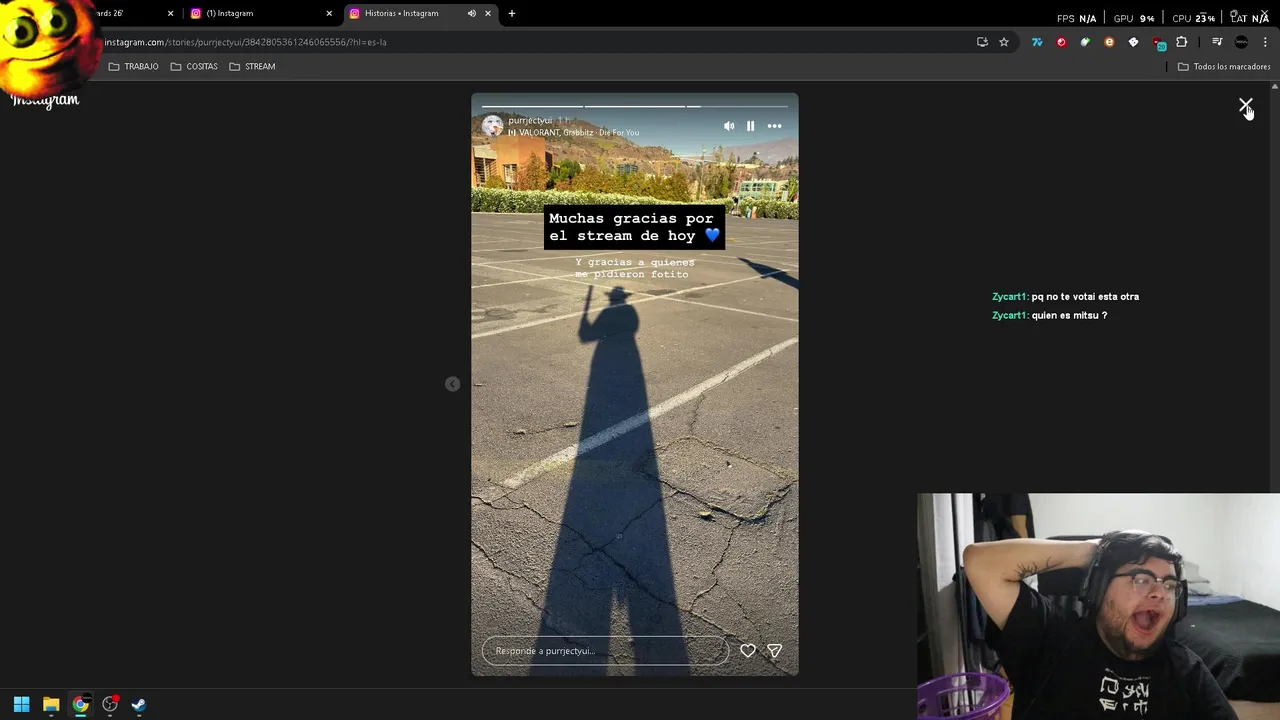Screen dimensions: 1280x720
Task: Open the blue 'Tv' browser extension
Action: 1037,42
